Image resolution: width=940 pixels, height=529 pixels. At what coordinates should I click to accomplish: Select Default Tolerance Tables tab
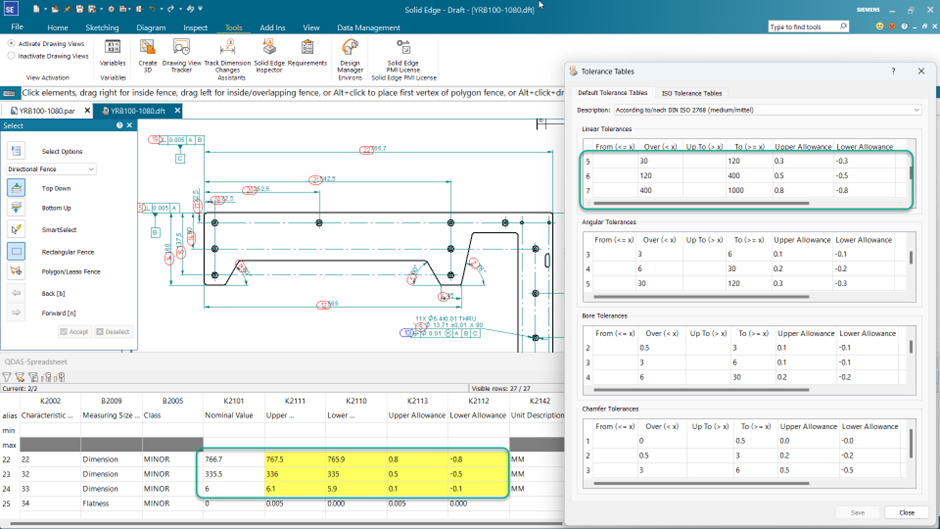pos(612,93)
